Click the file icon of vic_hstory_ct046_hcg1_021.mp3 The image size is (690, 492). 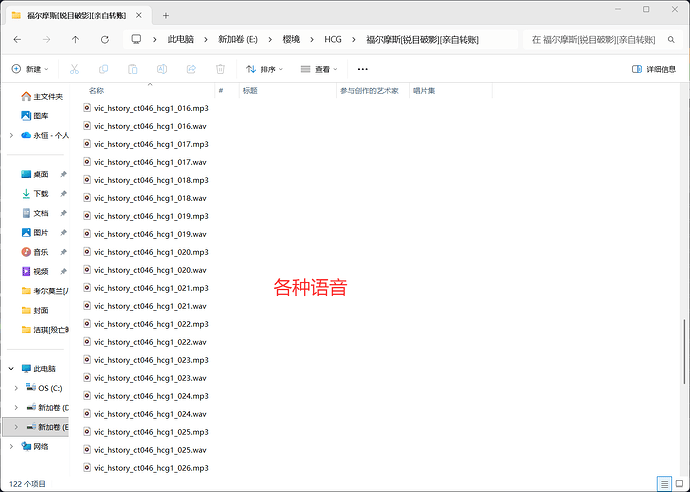(x=87, y=288)
